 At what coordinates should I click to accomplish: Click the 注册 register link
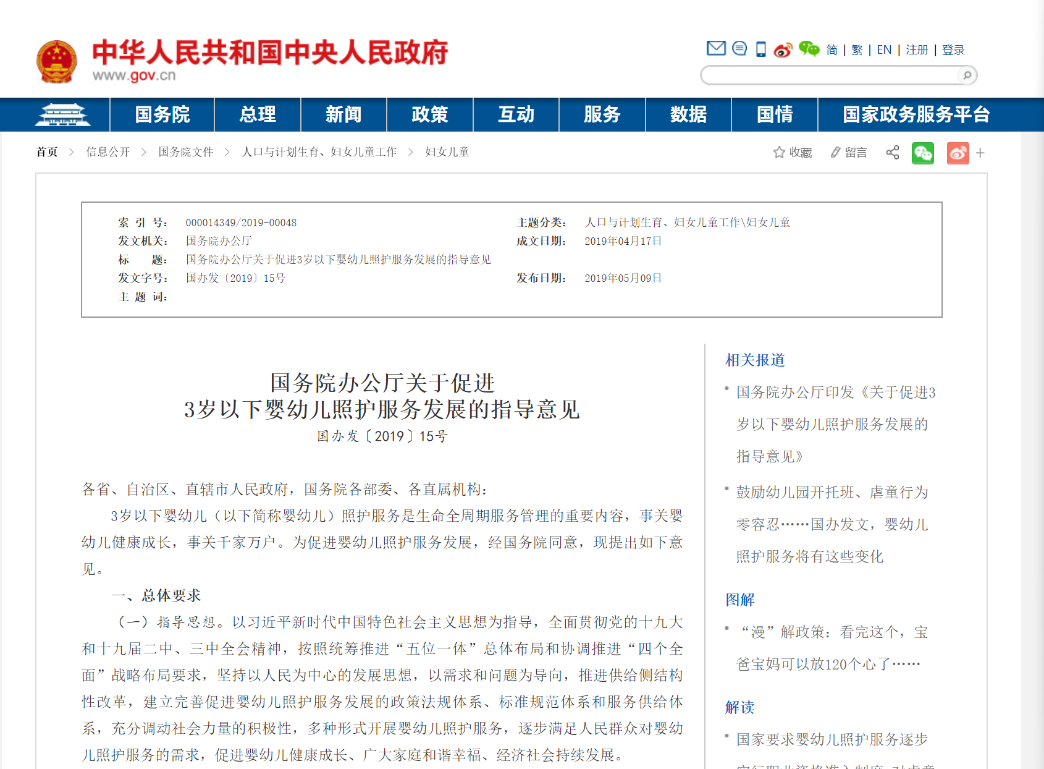click(x=917, y=50)
